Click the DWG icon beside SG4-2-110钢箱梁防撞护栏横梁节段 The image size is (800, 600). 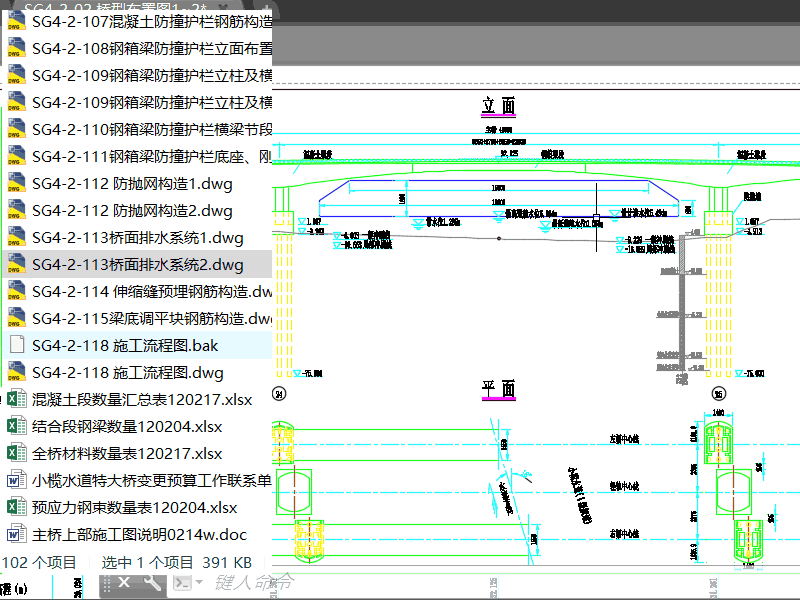coord(16,130)
